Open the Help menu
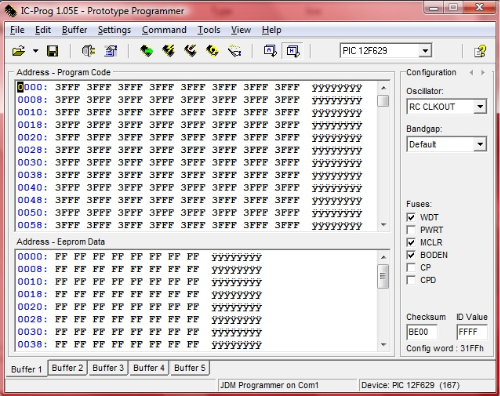 [271, 30]
